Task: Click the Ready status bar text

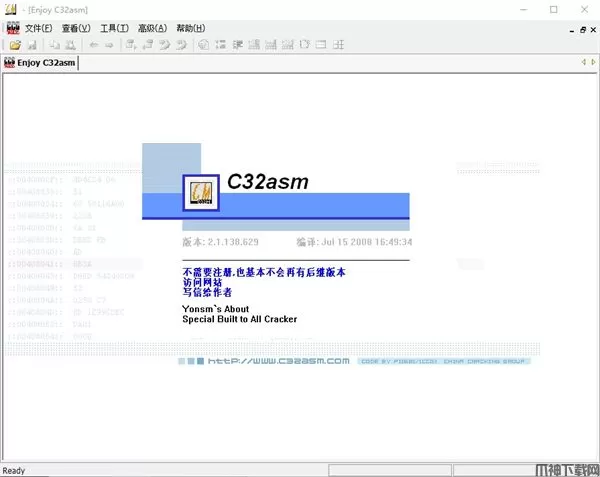Action: click(x=14, y=470)
